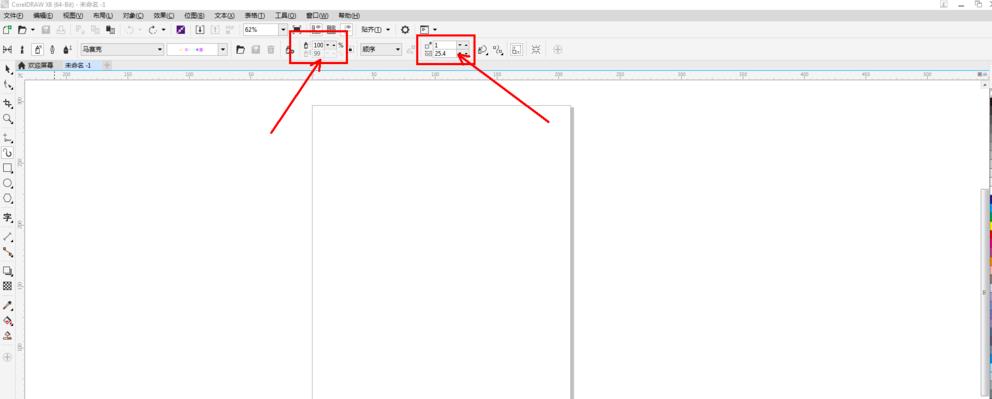The image size is (992, 399).
Task: Click the purple search content icon
Action: [180, 30]
